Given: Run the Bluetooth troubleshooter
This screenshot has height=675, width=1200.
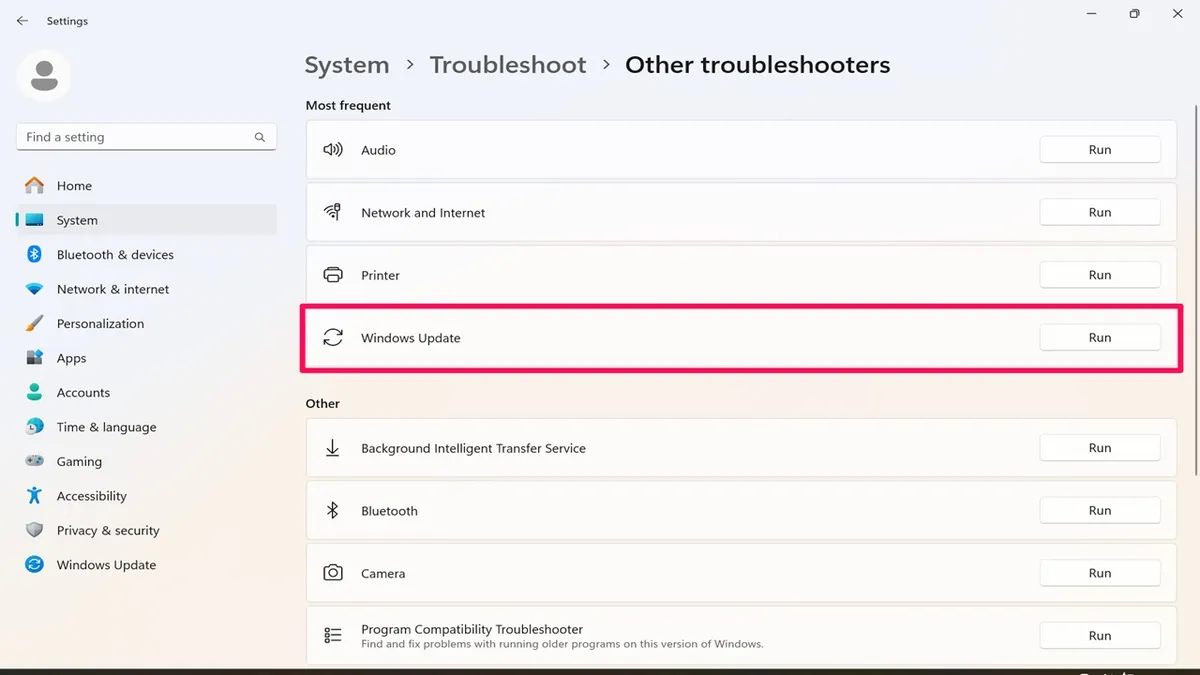Looking at the screenshot, I should click(x=1100, y=511).
